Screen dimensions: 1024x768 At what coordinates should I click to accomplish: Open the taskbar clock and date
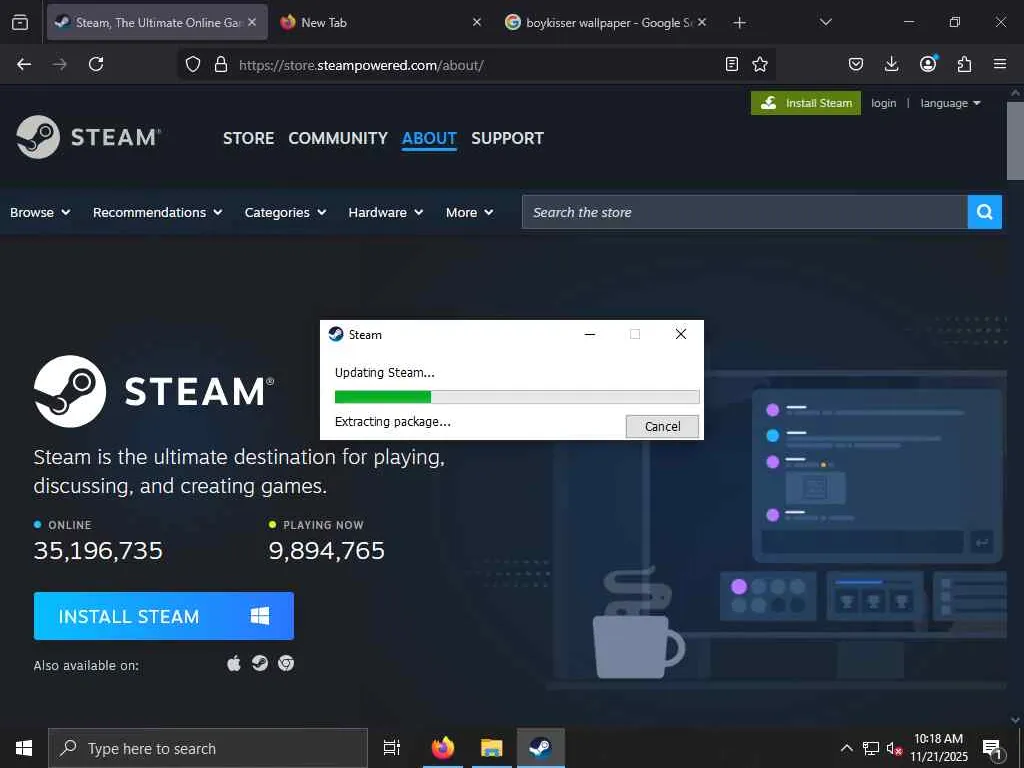(938, 748)
